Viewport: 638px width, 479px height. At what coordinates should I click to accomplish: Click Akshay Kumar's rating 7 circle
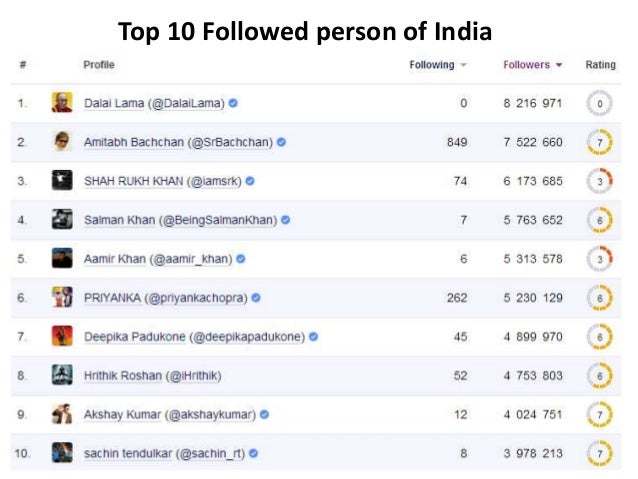tap(600, 414)
